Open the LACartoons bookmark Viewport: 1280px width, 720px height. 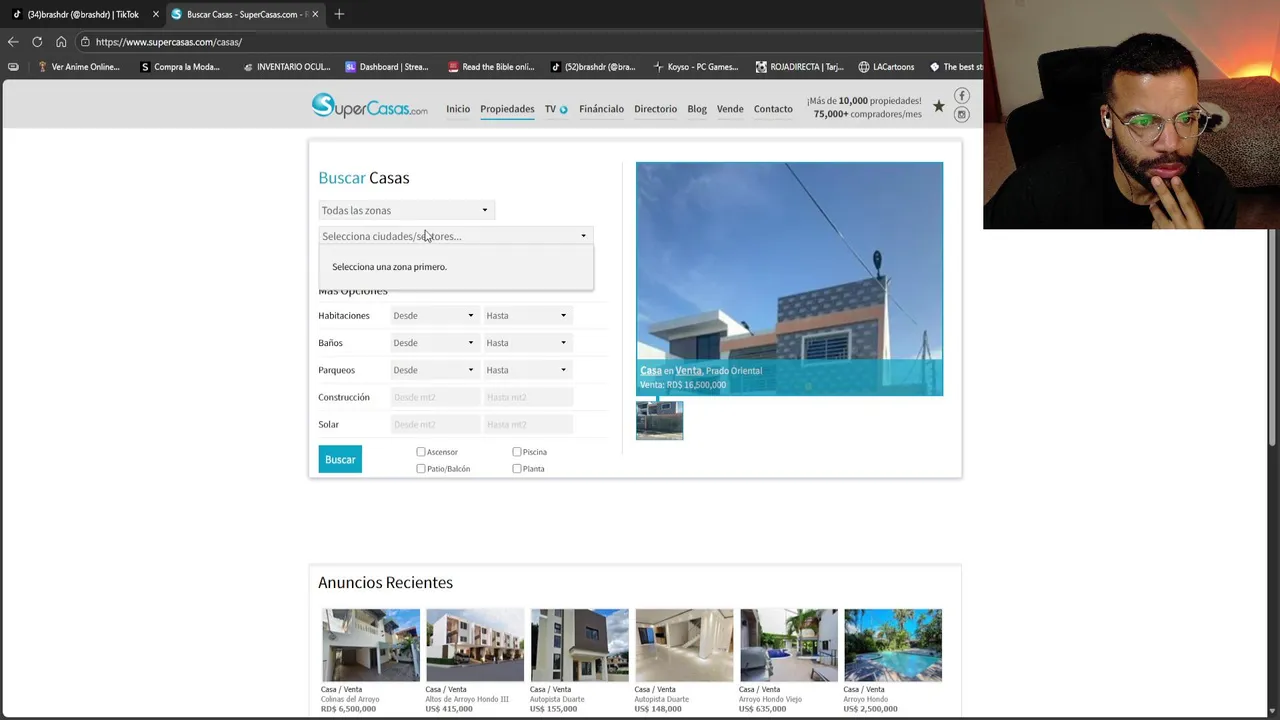coord(886,67)
